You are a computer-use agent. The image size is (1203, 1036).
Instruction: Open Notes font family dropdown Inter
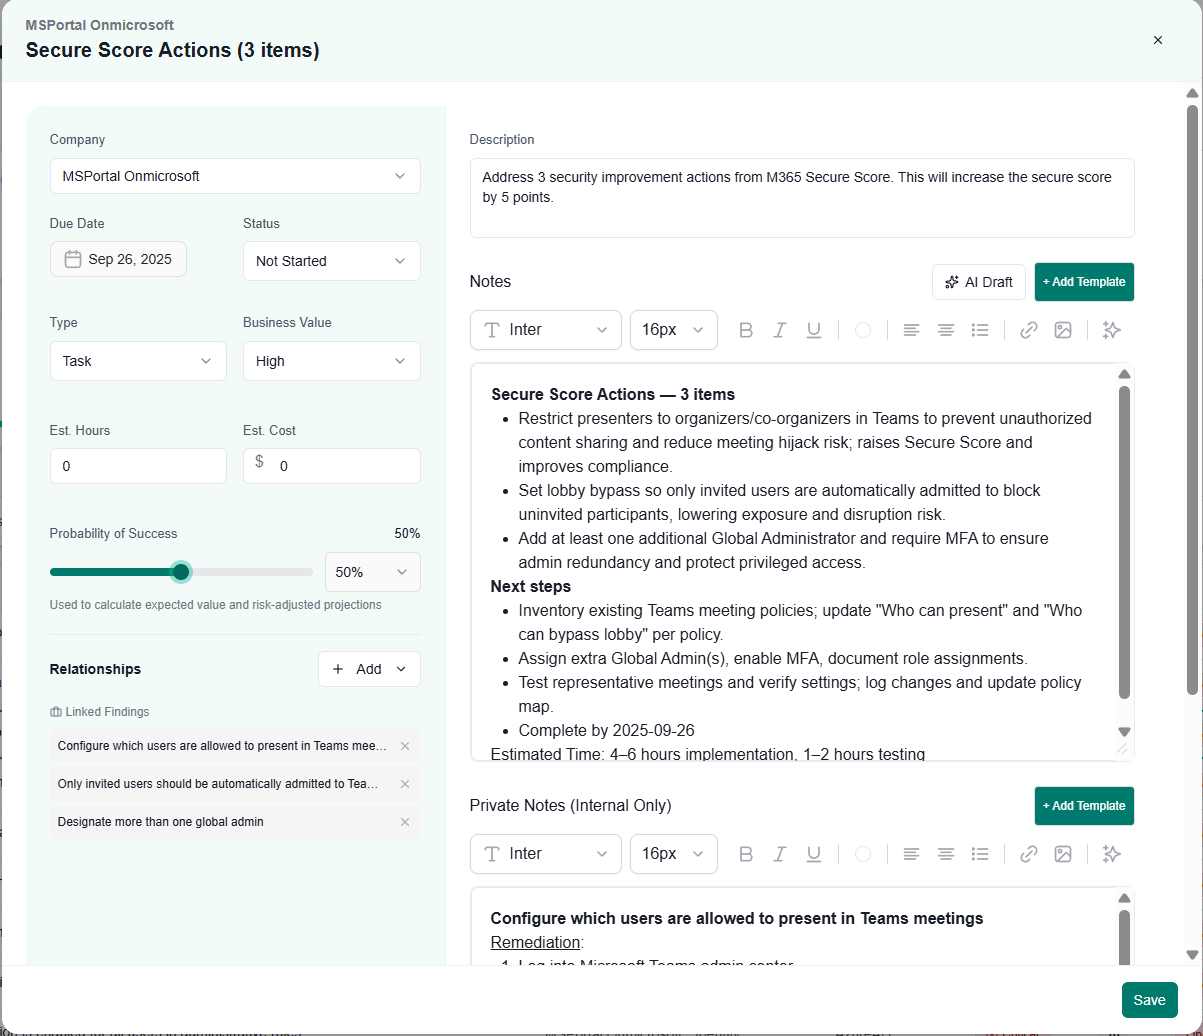(x=546, y=330)
